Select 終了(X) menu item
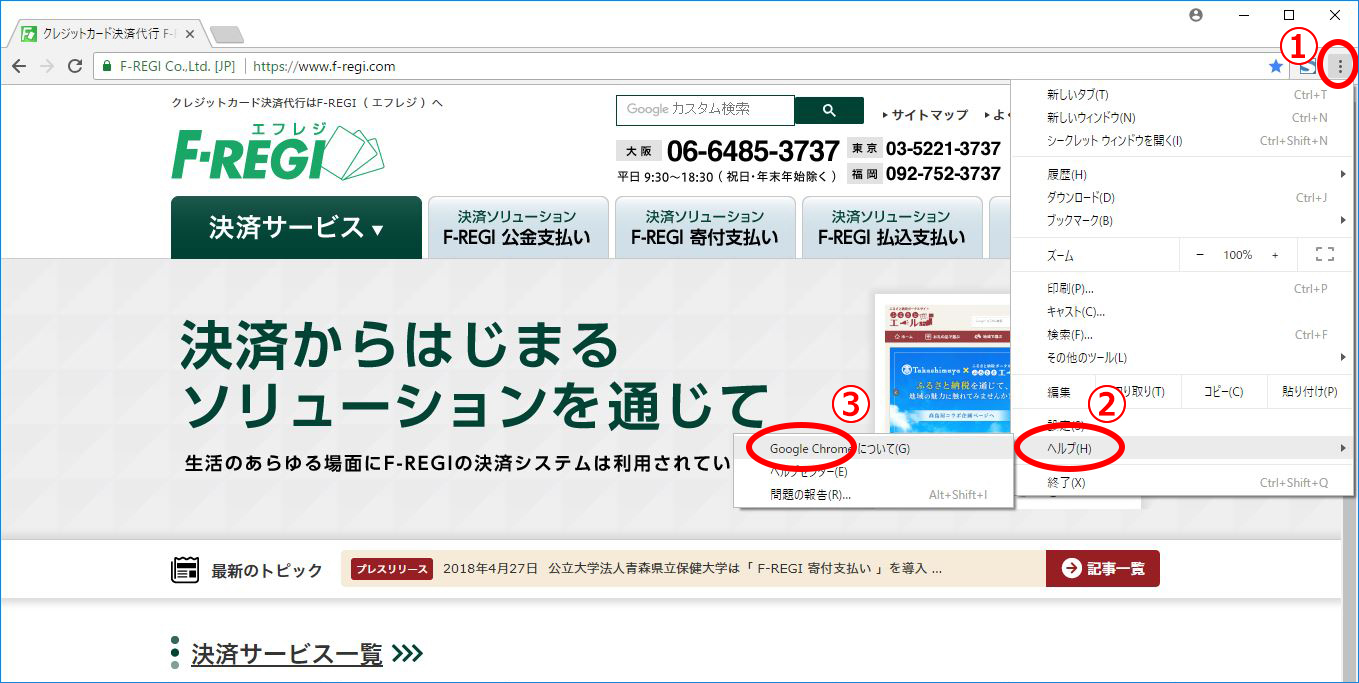The image size is (1359, 683). pos(1182,483)
